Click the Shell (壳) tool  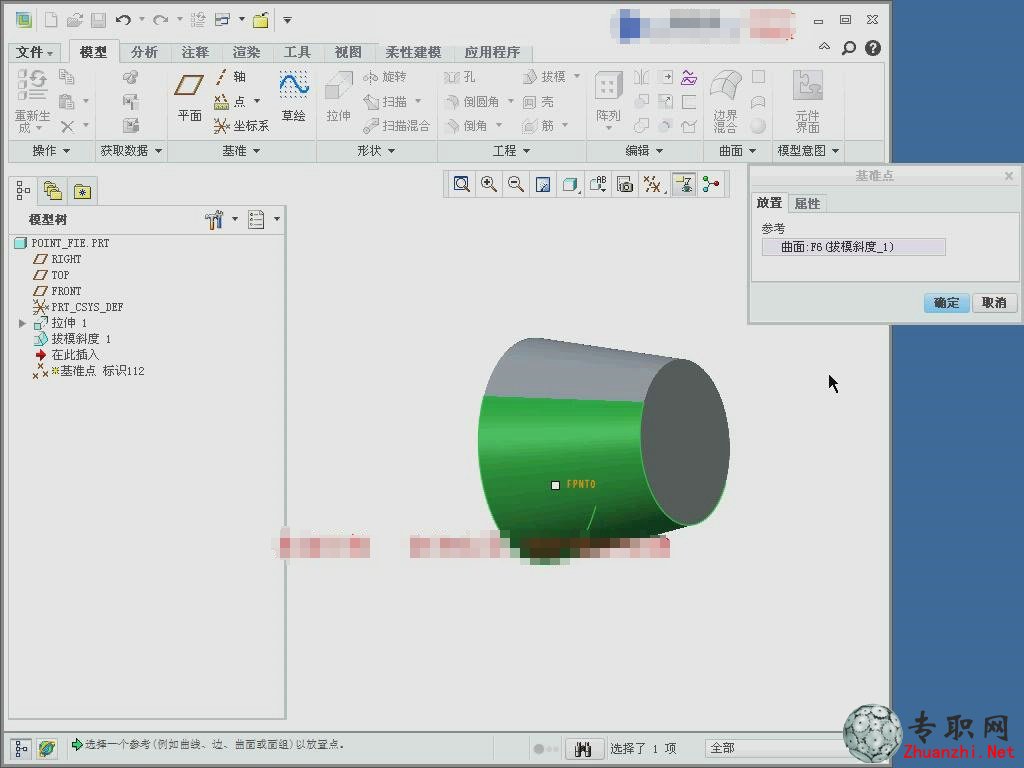(538, 101)
